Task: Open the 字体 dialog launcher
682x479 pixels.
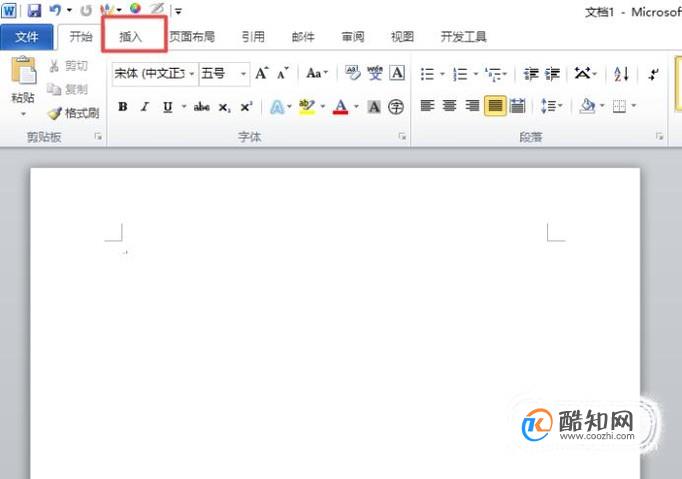Action: click(402, 137)
